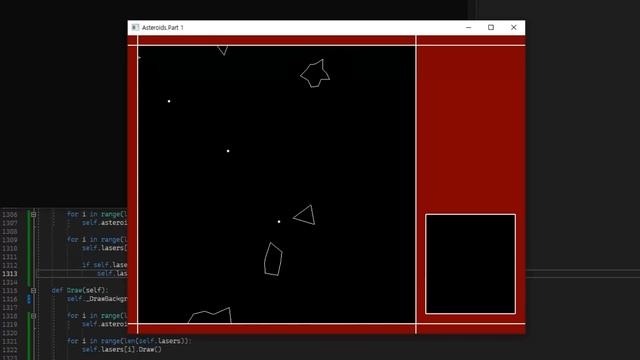Click the black minimap box in red panel
The height and width of the screenshot is (360, 640).
point(470,264)
